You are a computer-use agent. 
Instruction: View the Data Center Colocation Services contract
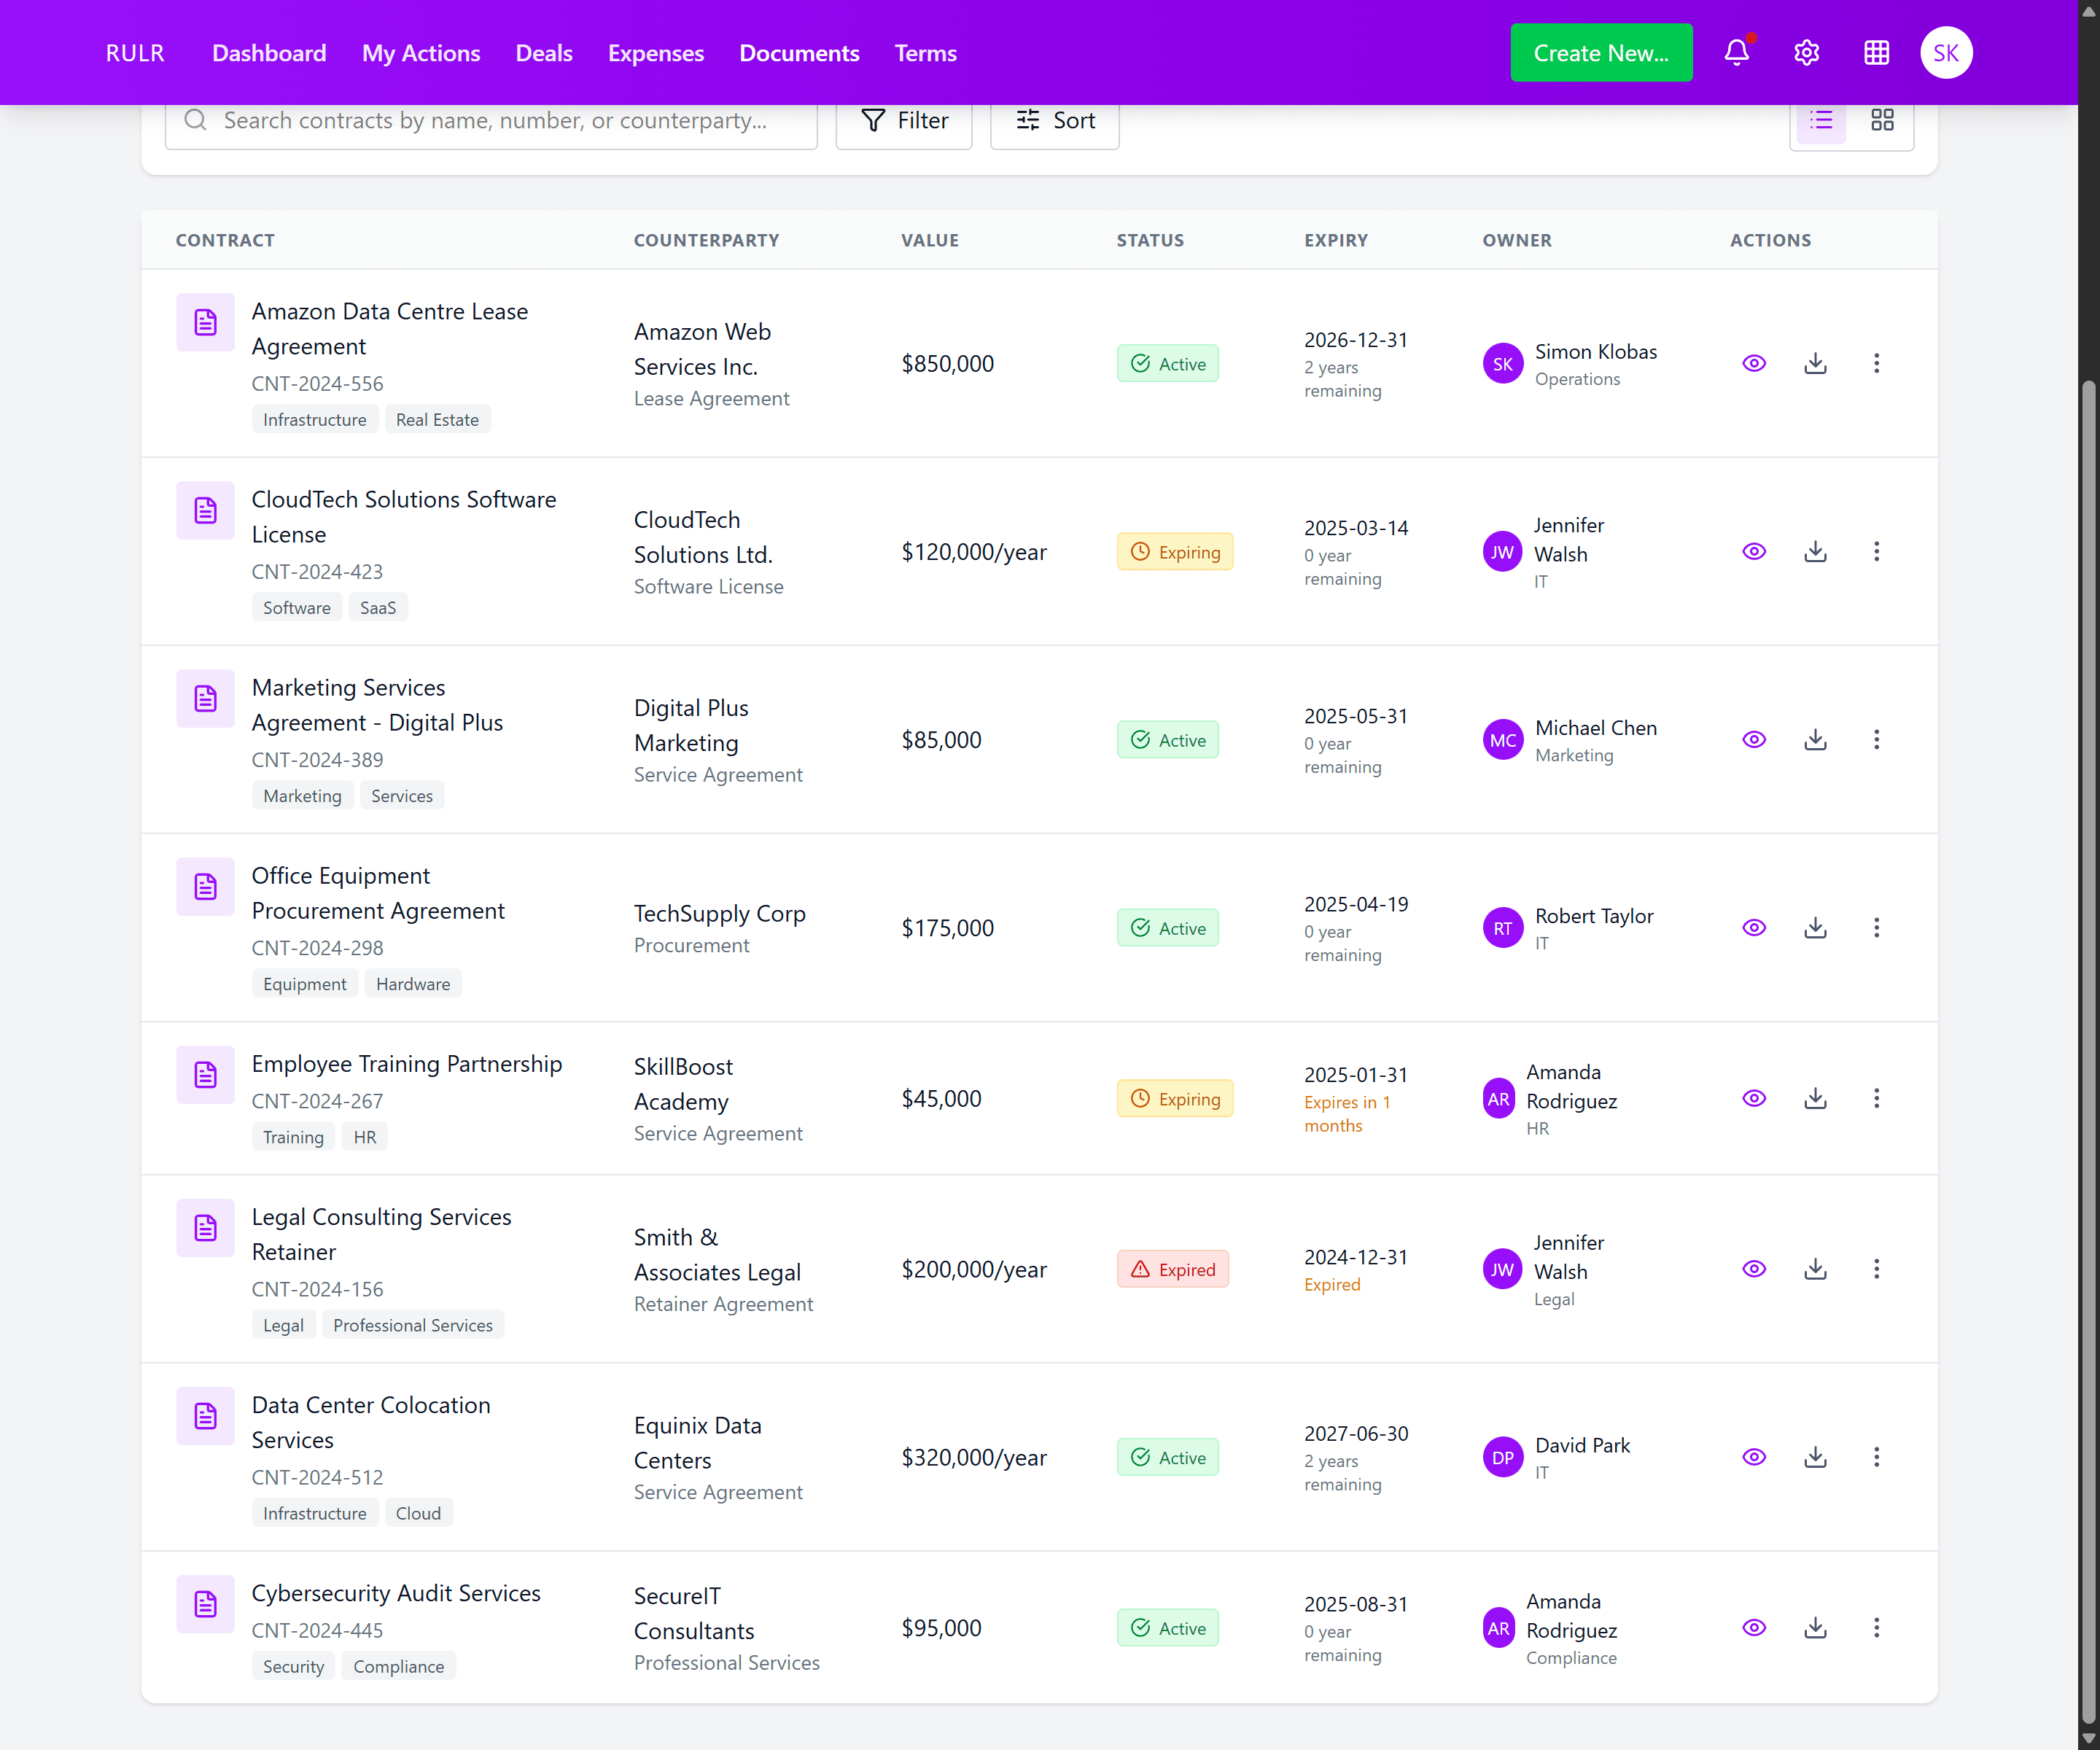click(1754, 1457)
